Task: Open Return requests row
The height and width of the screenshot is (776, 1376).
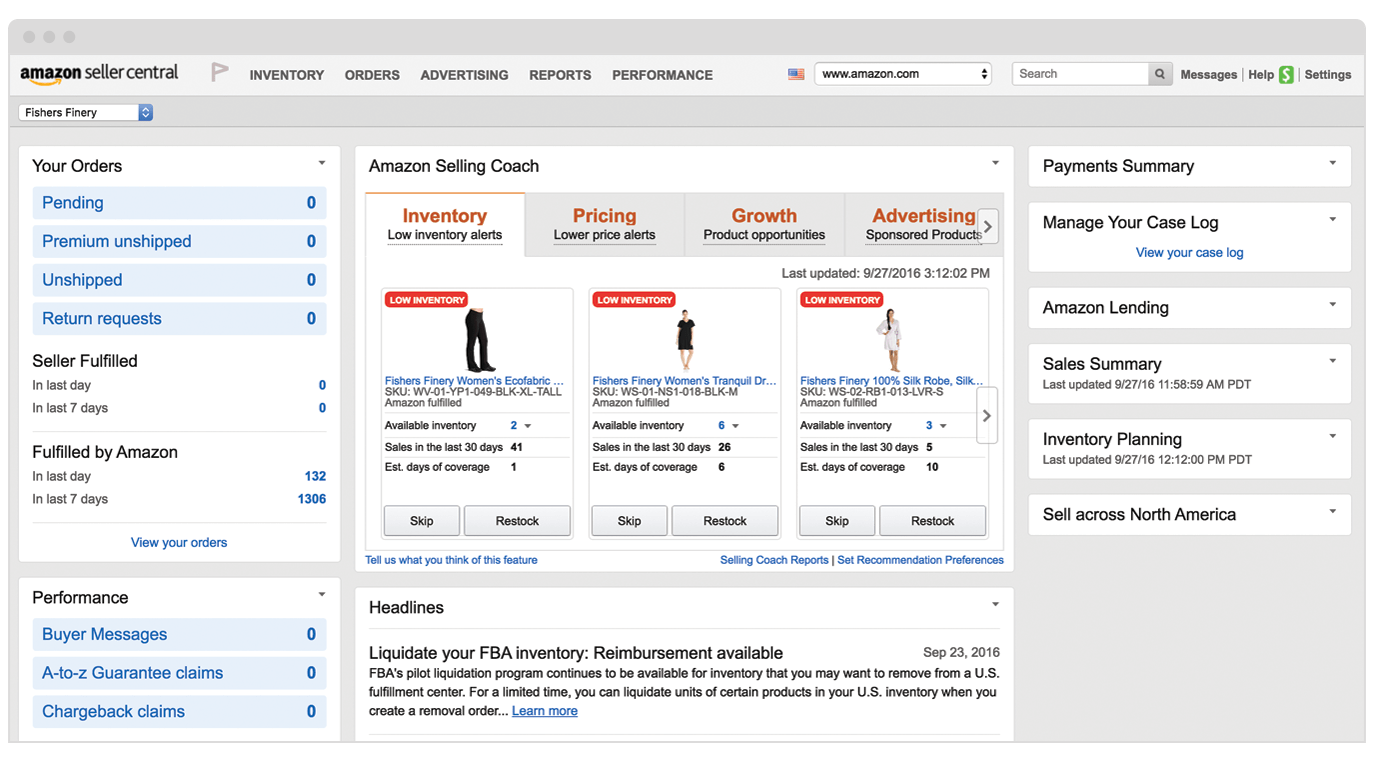Action: 180,319
